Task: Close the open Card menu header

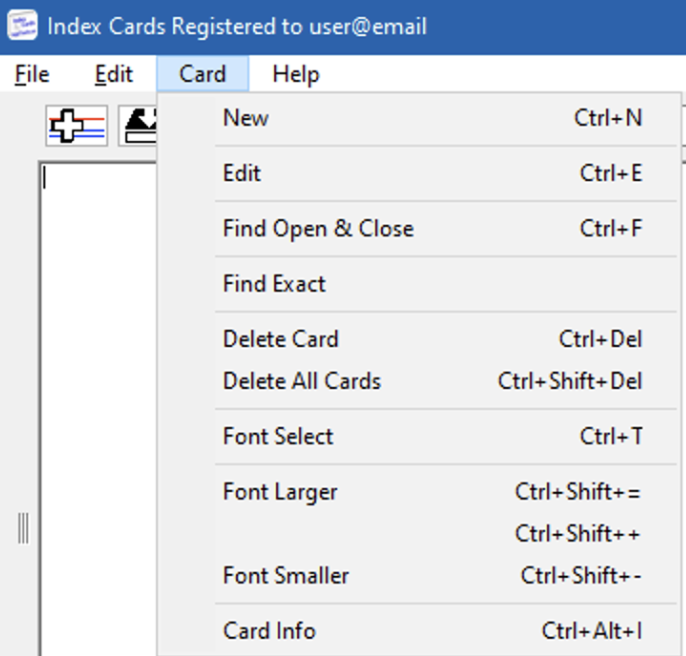Action: coord(203,74)
